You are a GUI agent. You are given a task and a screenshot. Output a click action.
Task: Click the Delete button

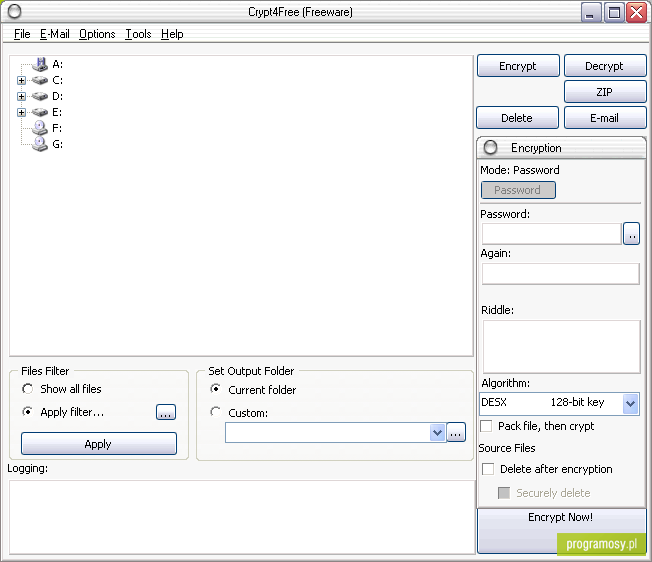517,118
